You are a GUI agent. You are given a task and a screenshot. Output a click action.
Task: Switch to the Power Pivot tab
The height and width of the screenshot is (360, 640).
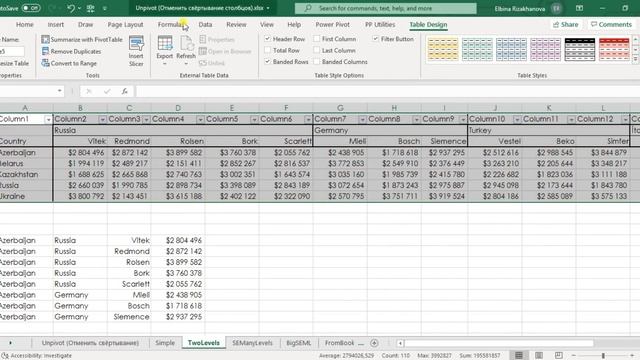(x=332, y=24)
